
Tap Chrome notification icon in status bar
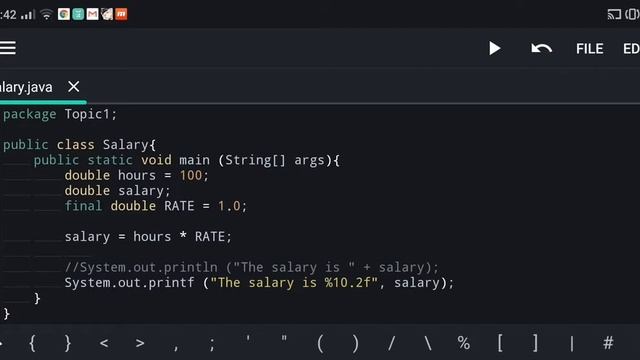pyautogui.click(x=64, y=14)
